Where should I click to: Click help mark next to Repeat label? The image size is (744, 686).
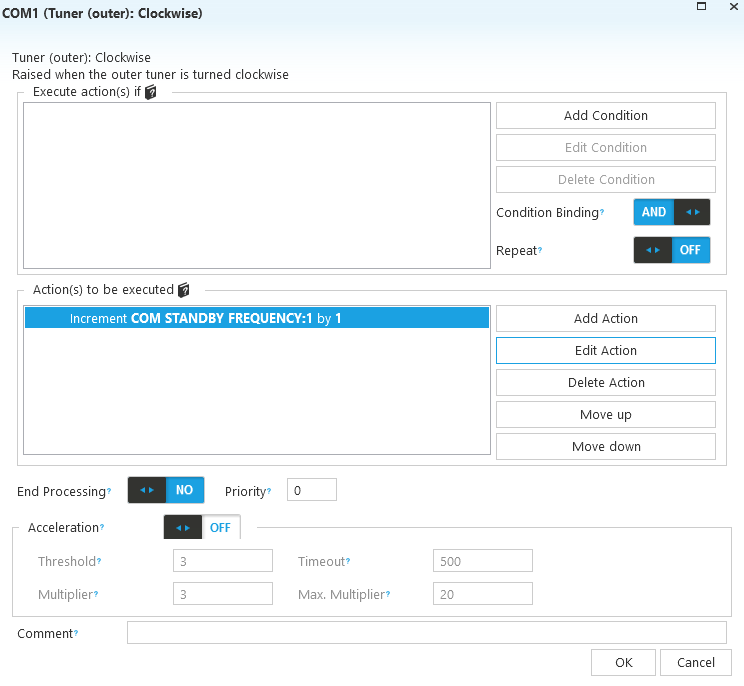coord(540,250)
